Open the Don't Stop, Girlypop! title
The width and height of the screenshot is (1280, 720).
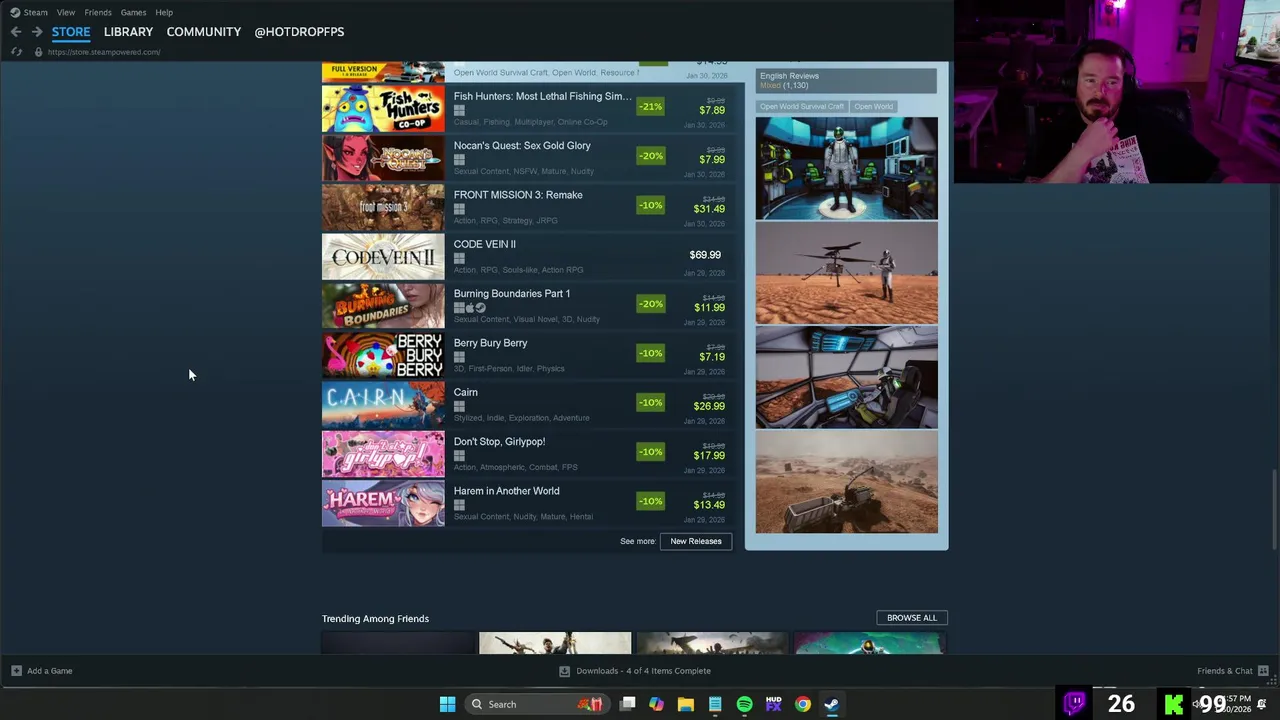(499, 442)
